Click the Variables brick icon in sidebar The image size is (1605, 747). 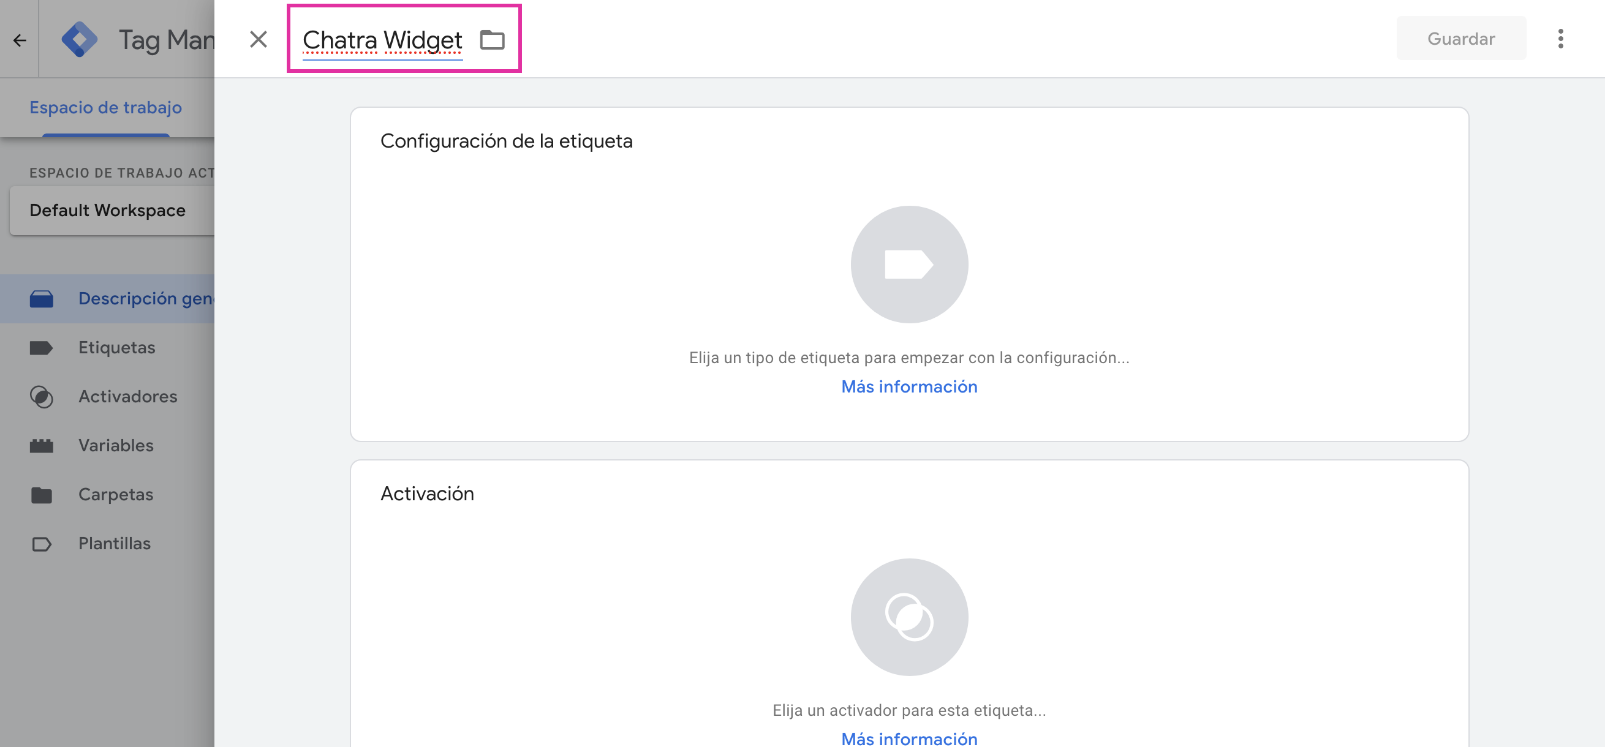[x=41, y=446]
